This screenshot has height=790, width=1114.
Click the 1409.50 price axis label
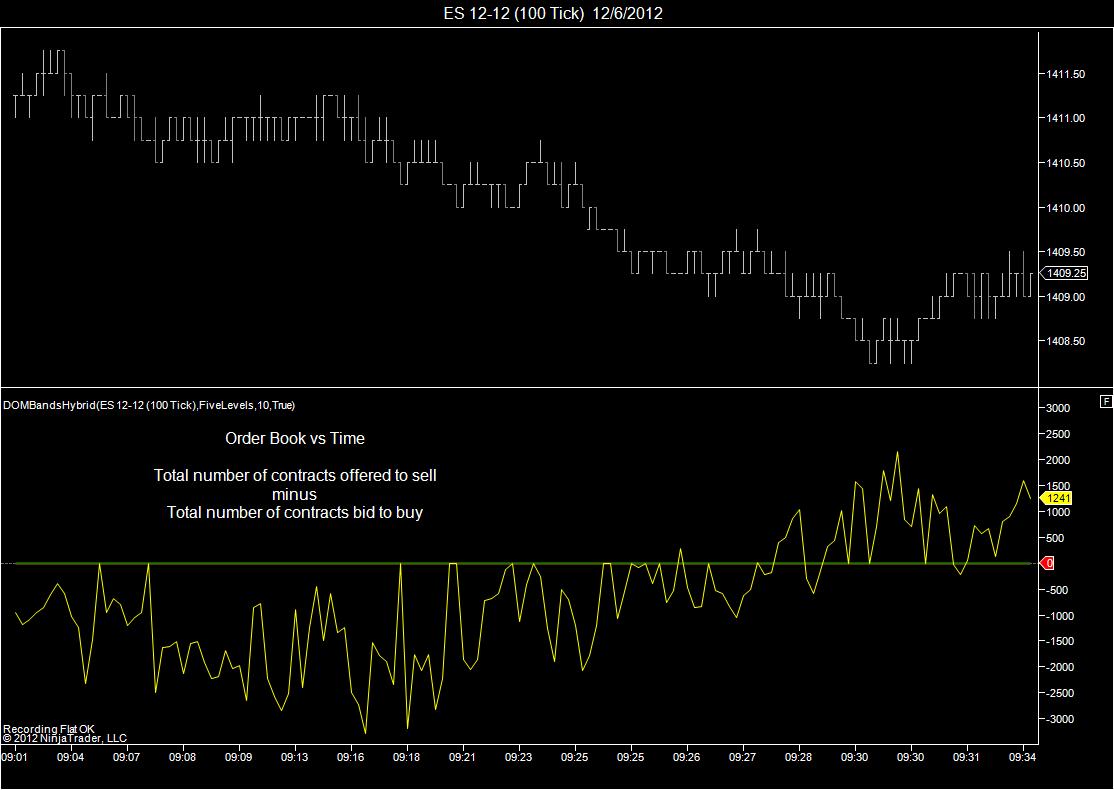1065,251
